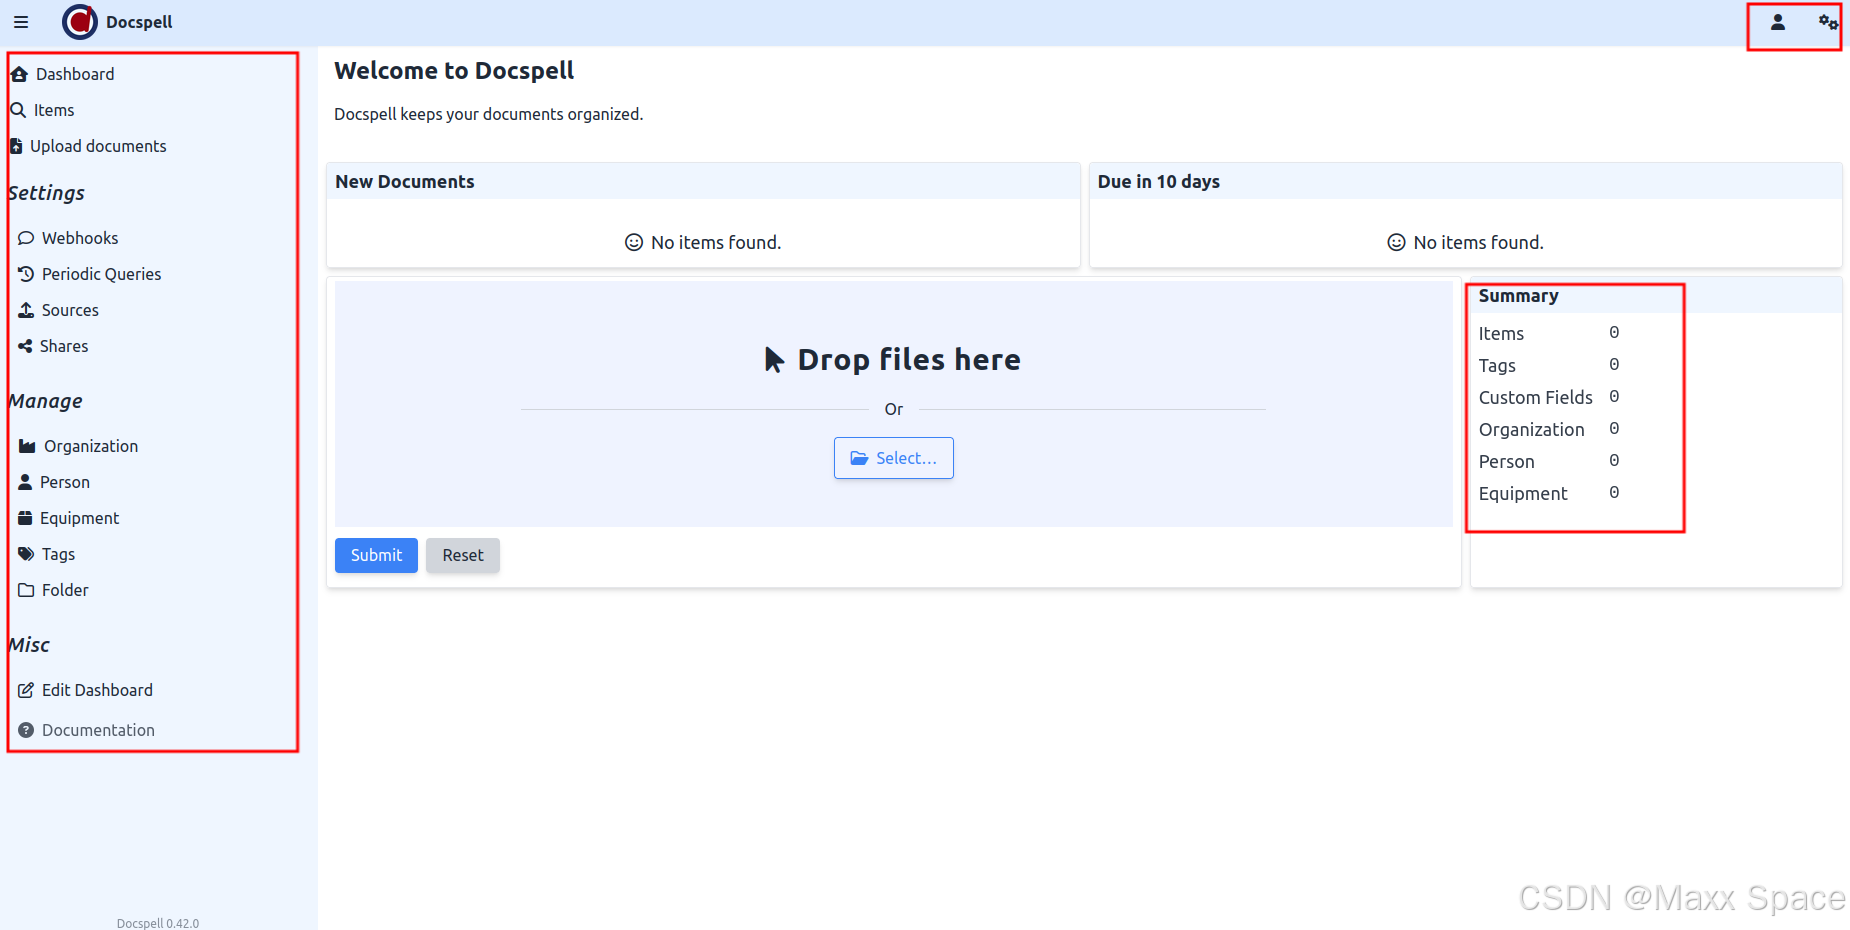Open the user profile icon menu

pos(1778,22)
